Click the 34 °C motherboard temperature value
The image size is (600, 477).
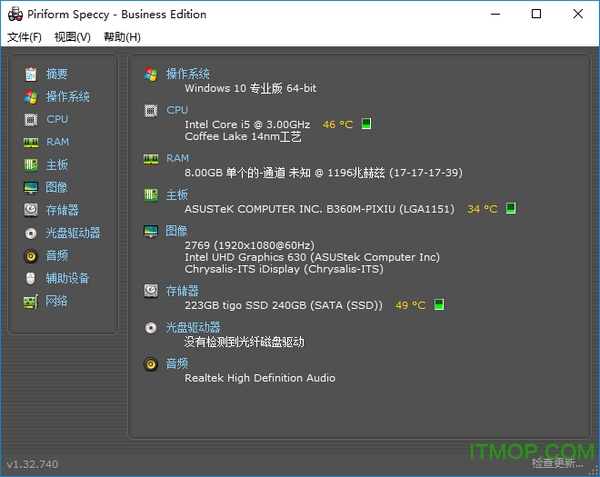click(482, 209)
